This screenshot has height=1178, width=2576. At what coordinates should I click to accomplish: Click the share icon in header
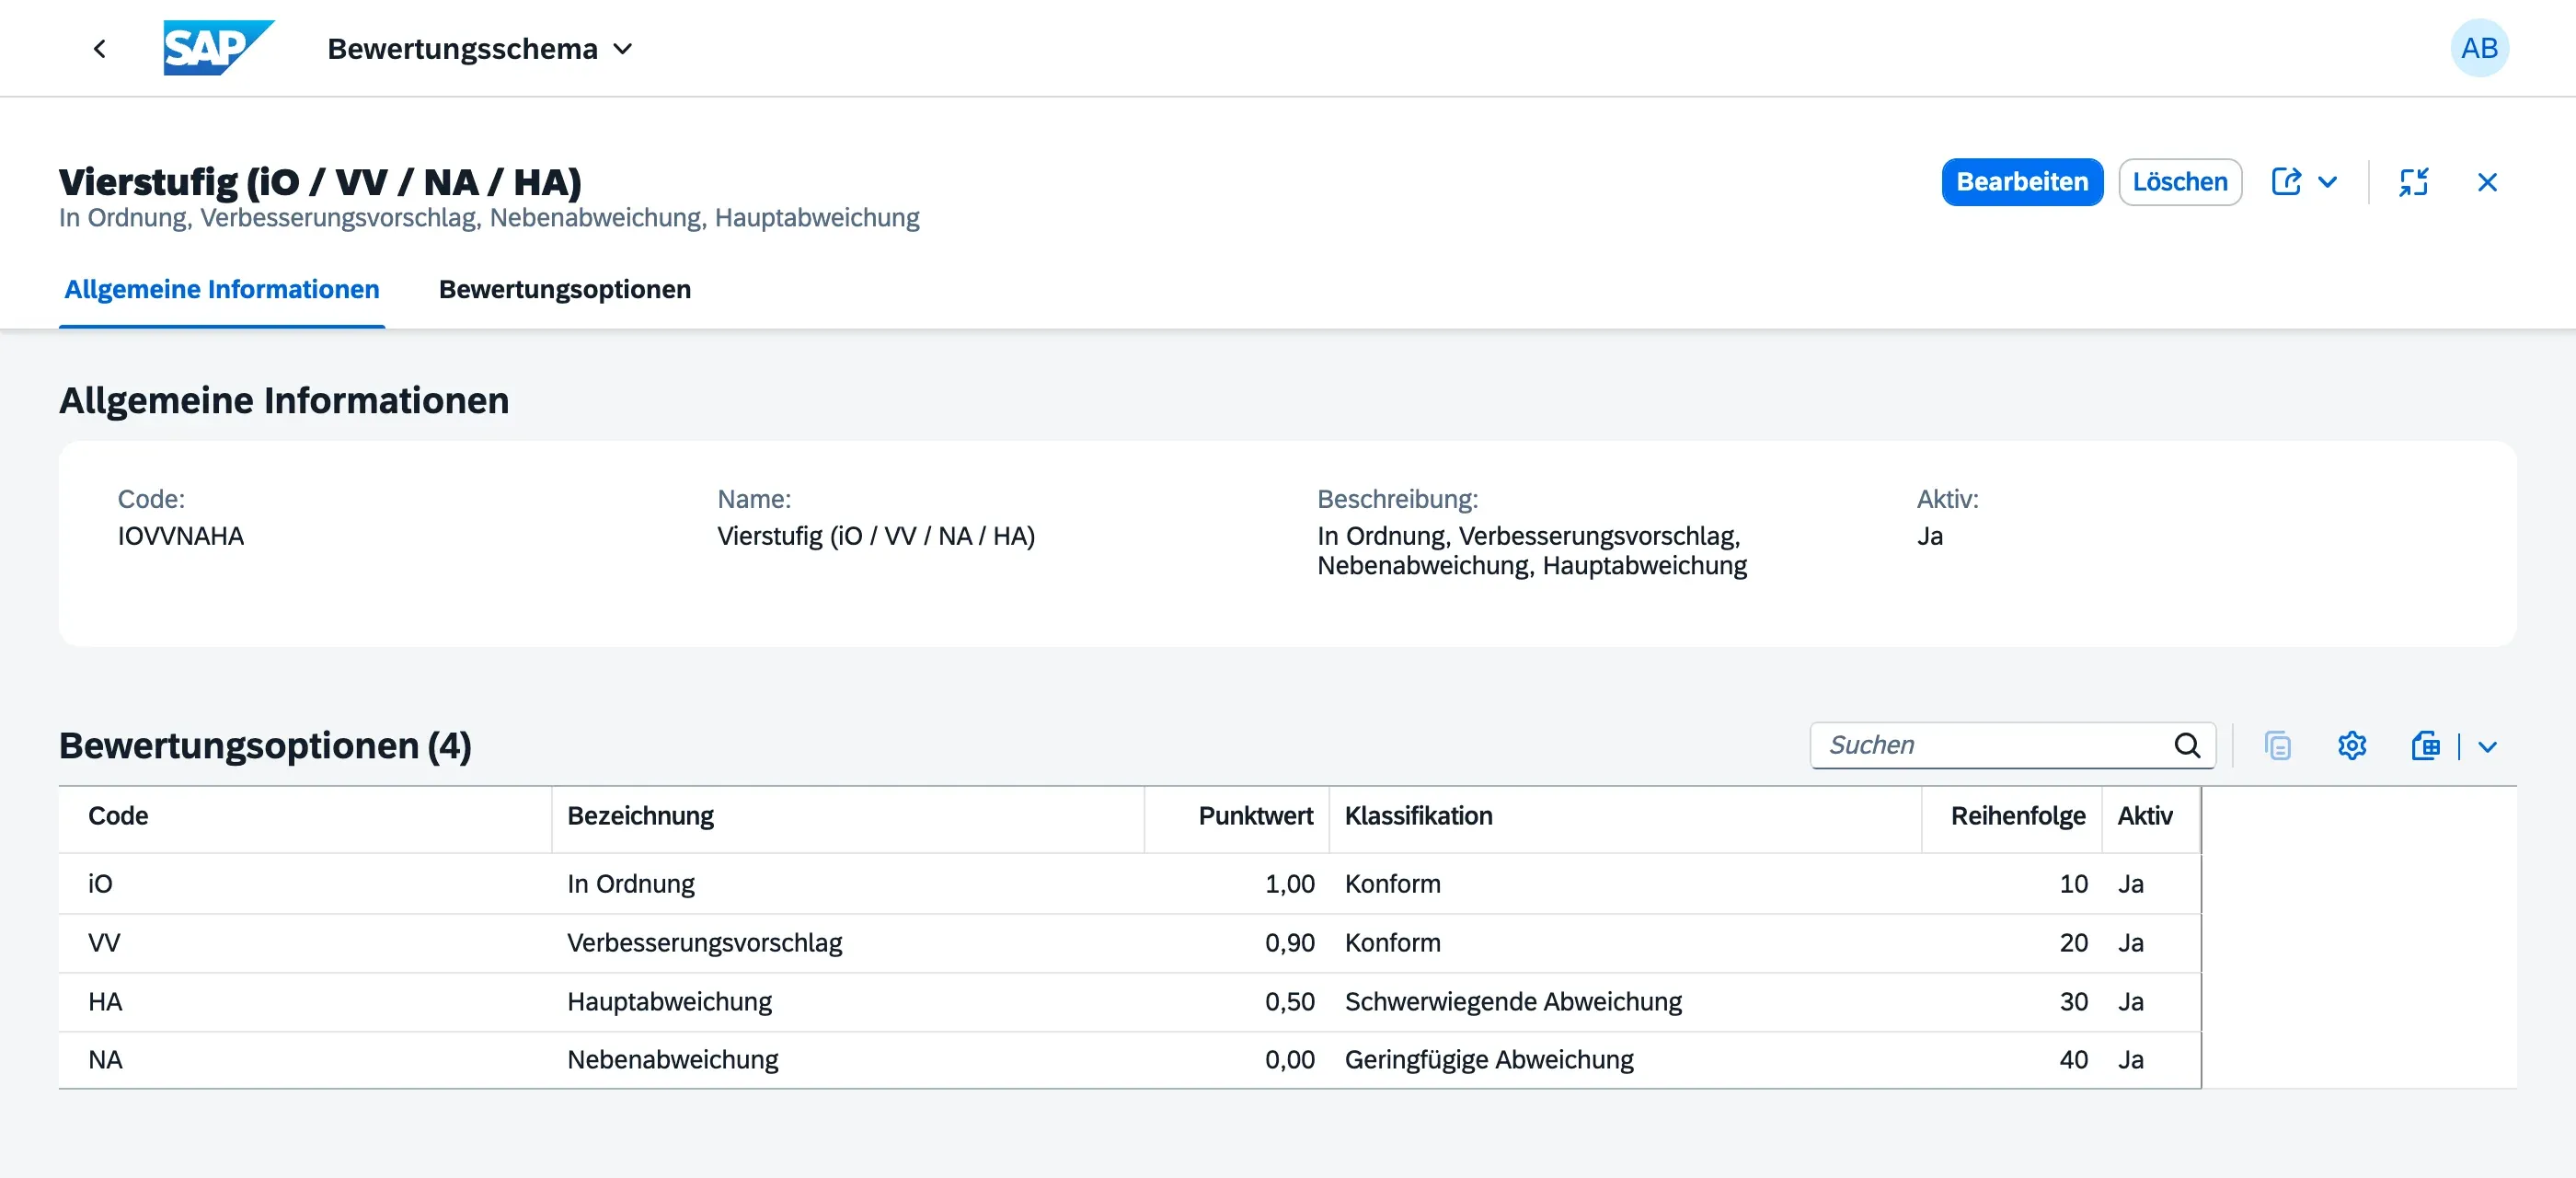click(x=2286, y=182)
